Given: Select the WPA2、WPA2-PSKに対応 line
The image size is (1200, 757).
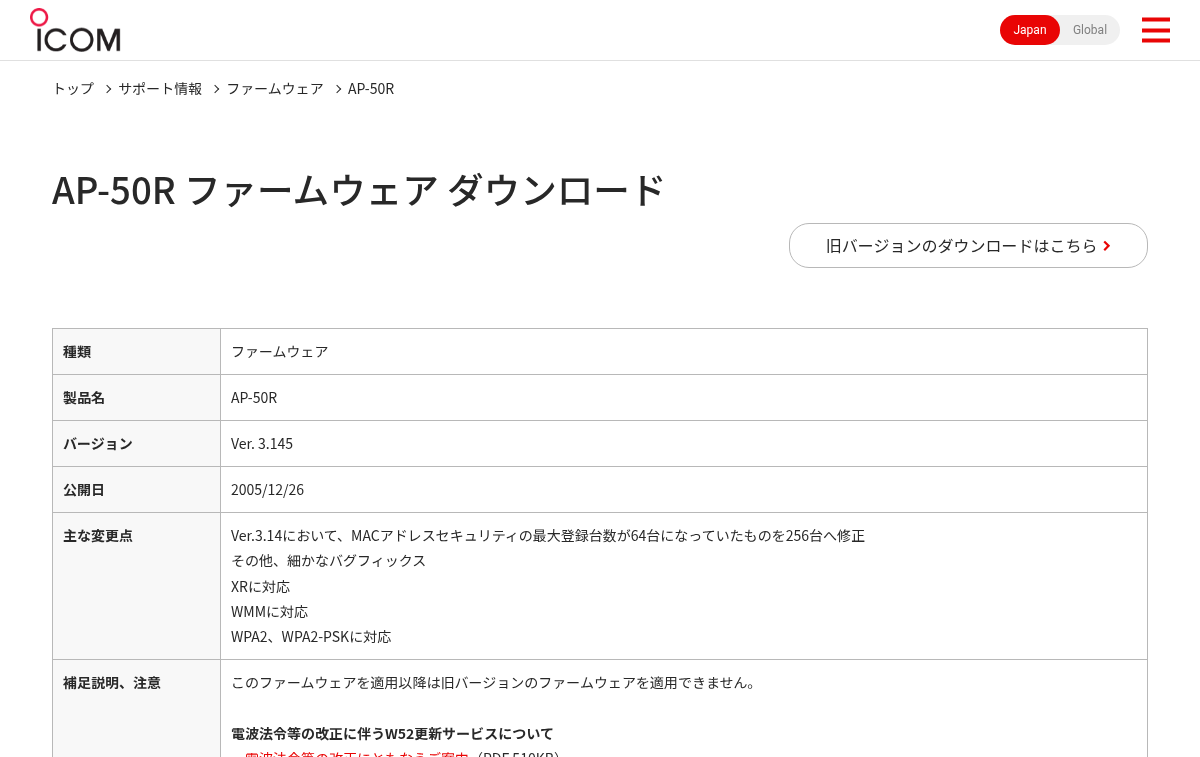Looking at the screenshot, I should pyautogui.click(x=311, y=636).
